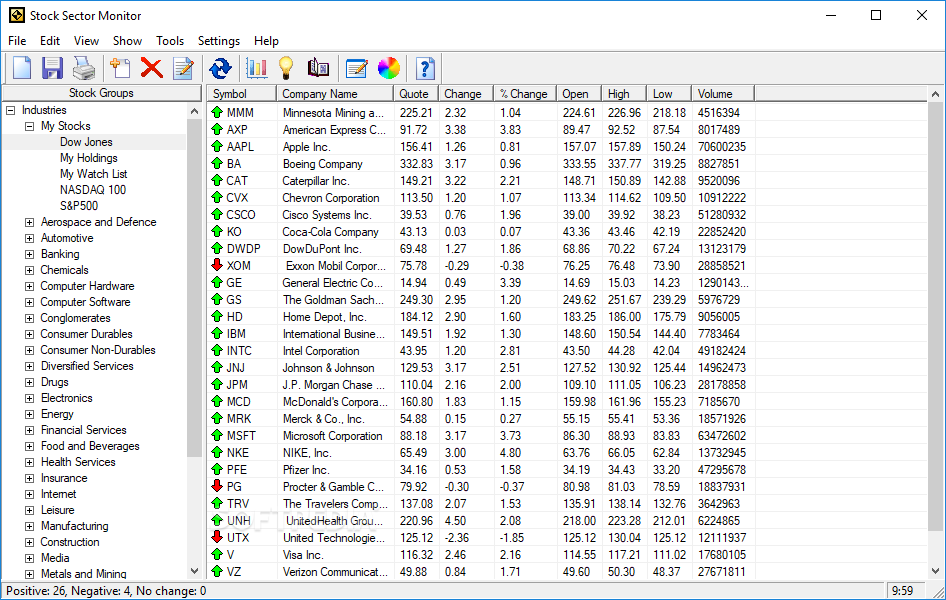Expand the Banking group
This screenshot has height=600, width=946.
[29, 254]
